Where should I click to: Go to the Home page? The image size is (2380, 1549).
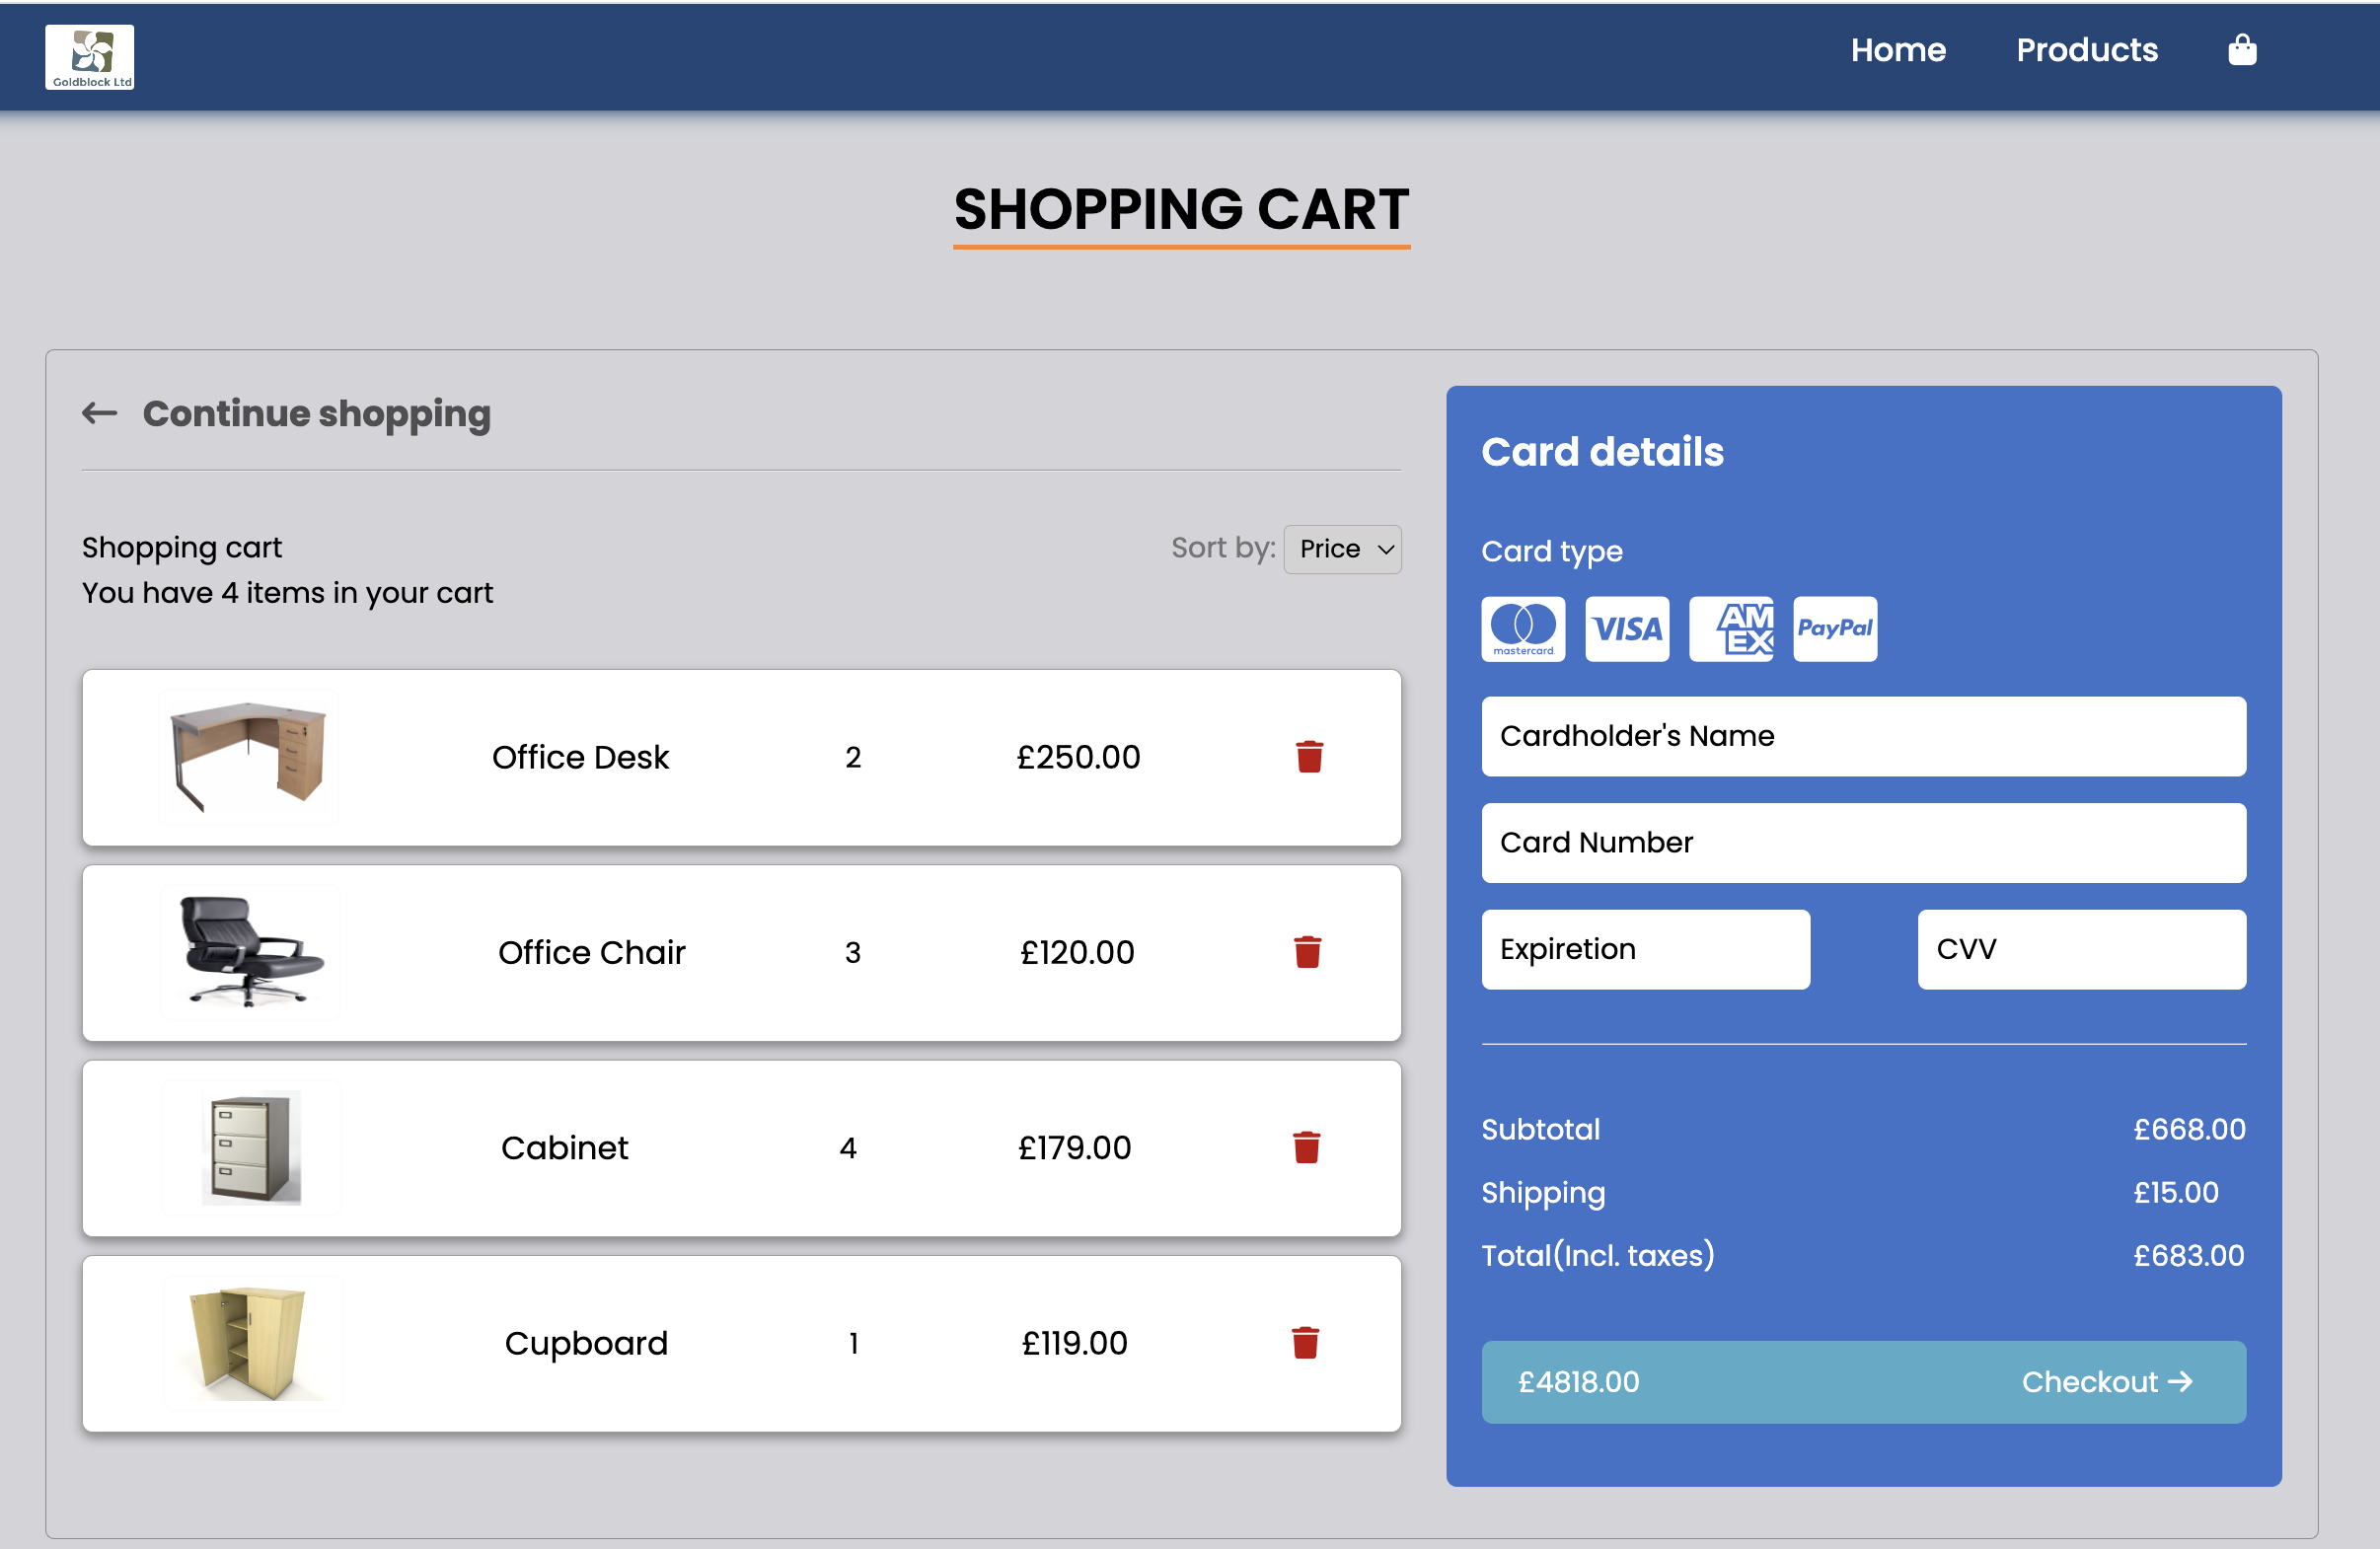[x=1898, y=50]
